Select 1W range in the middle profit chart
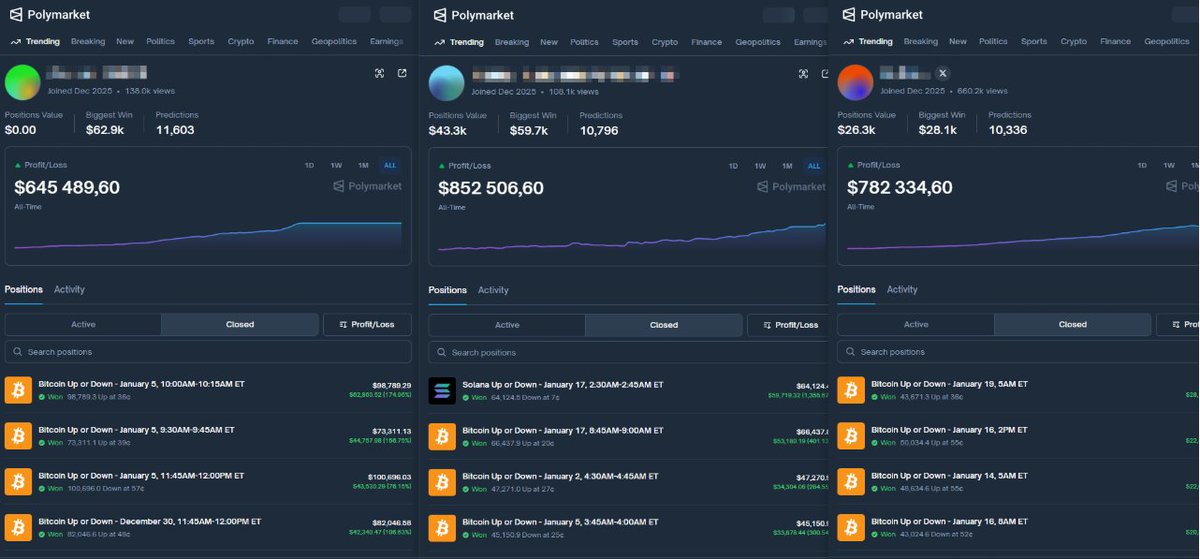1200x559 pixels. [760, 166]
